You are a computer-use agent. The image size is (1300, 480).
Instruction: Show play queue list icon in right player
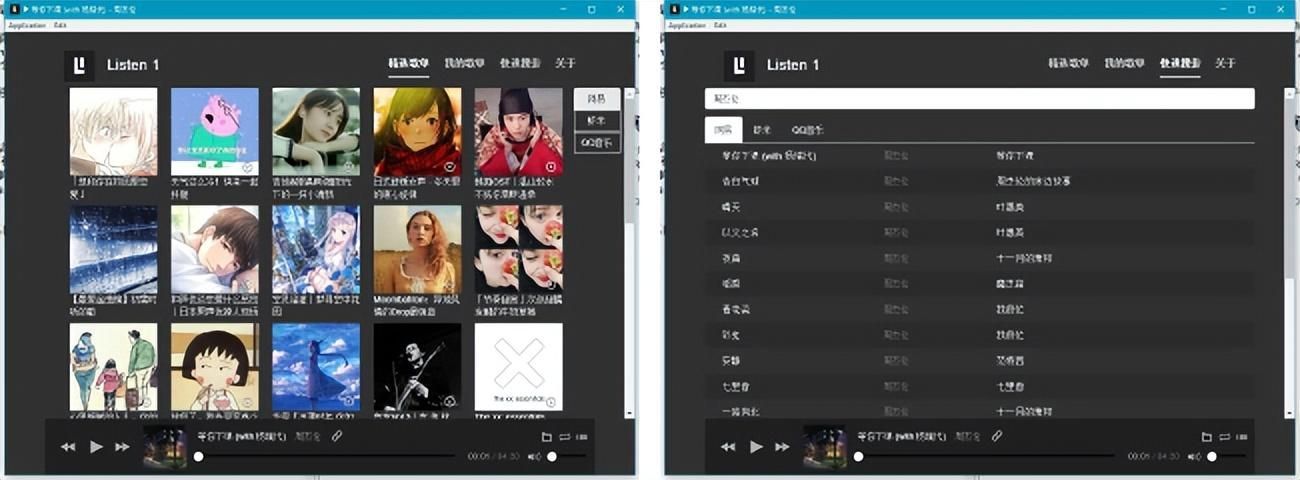(1242, 437)
